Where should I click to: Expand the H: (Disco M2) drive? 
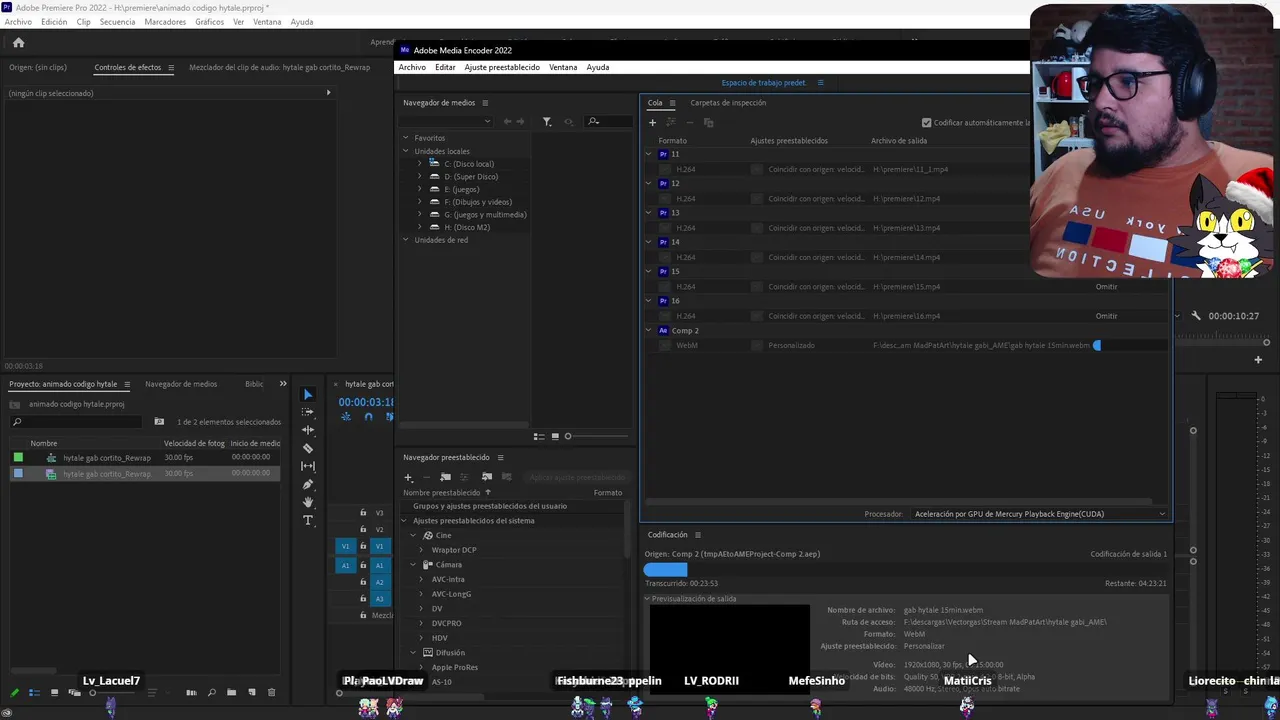(x=419, y=227)
